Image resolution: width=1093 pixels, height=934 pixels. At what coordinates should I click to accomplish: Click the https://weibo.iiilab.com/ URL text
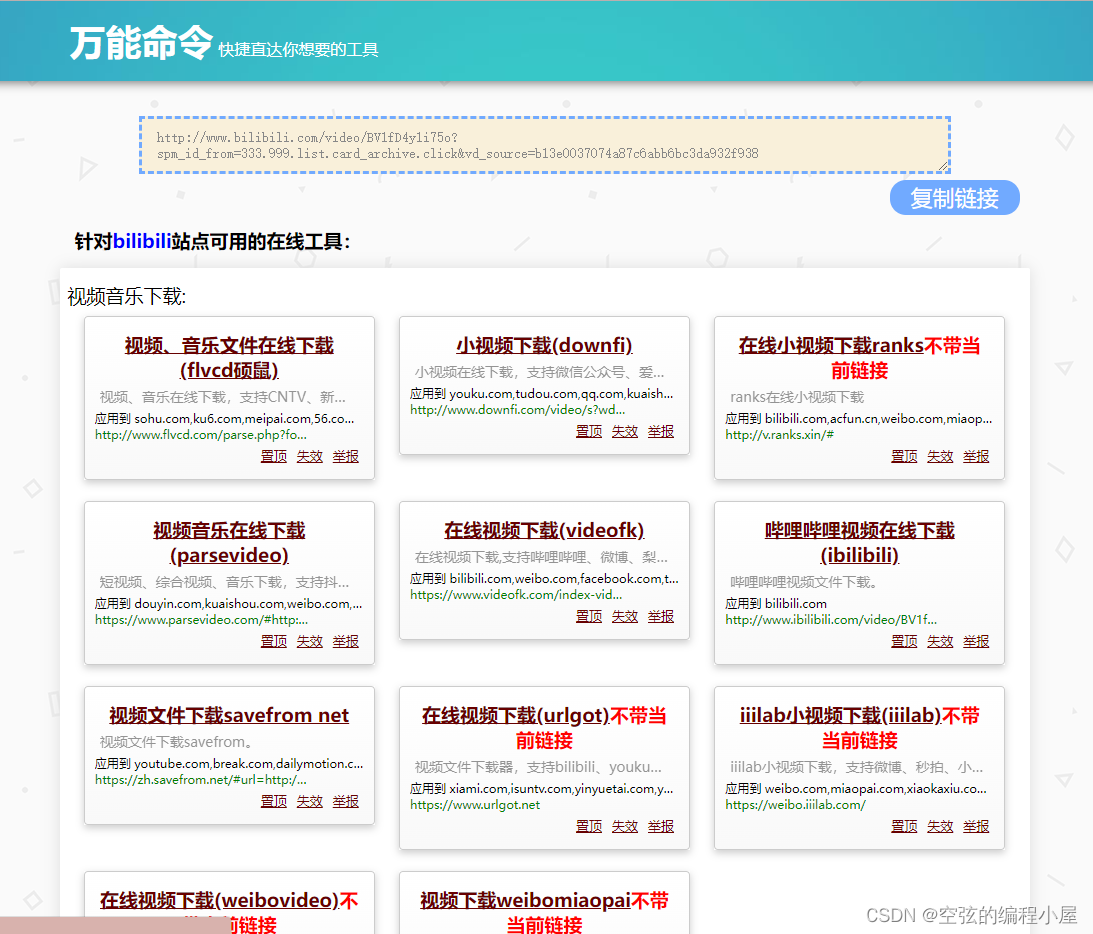pyautogui.click(x=795, y=805)
